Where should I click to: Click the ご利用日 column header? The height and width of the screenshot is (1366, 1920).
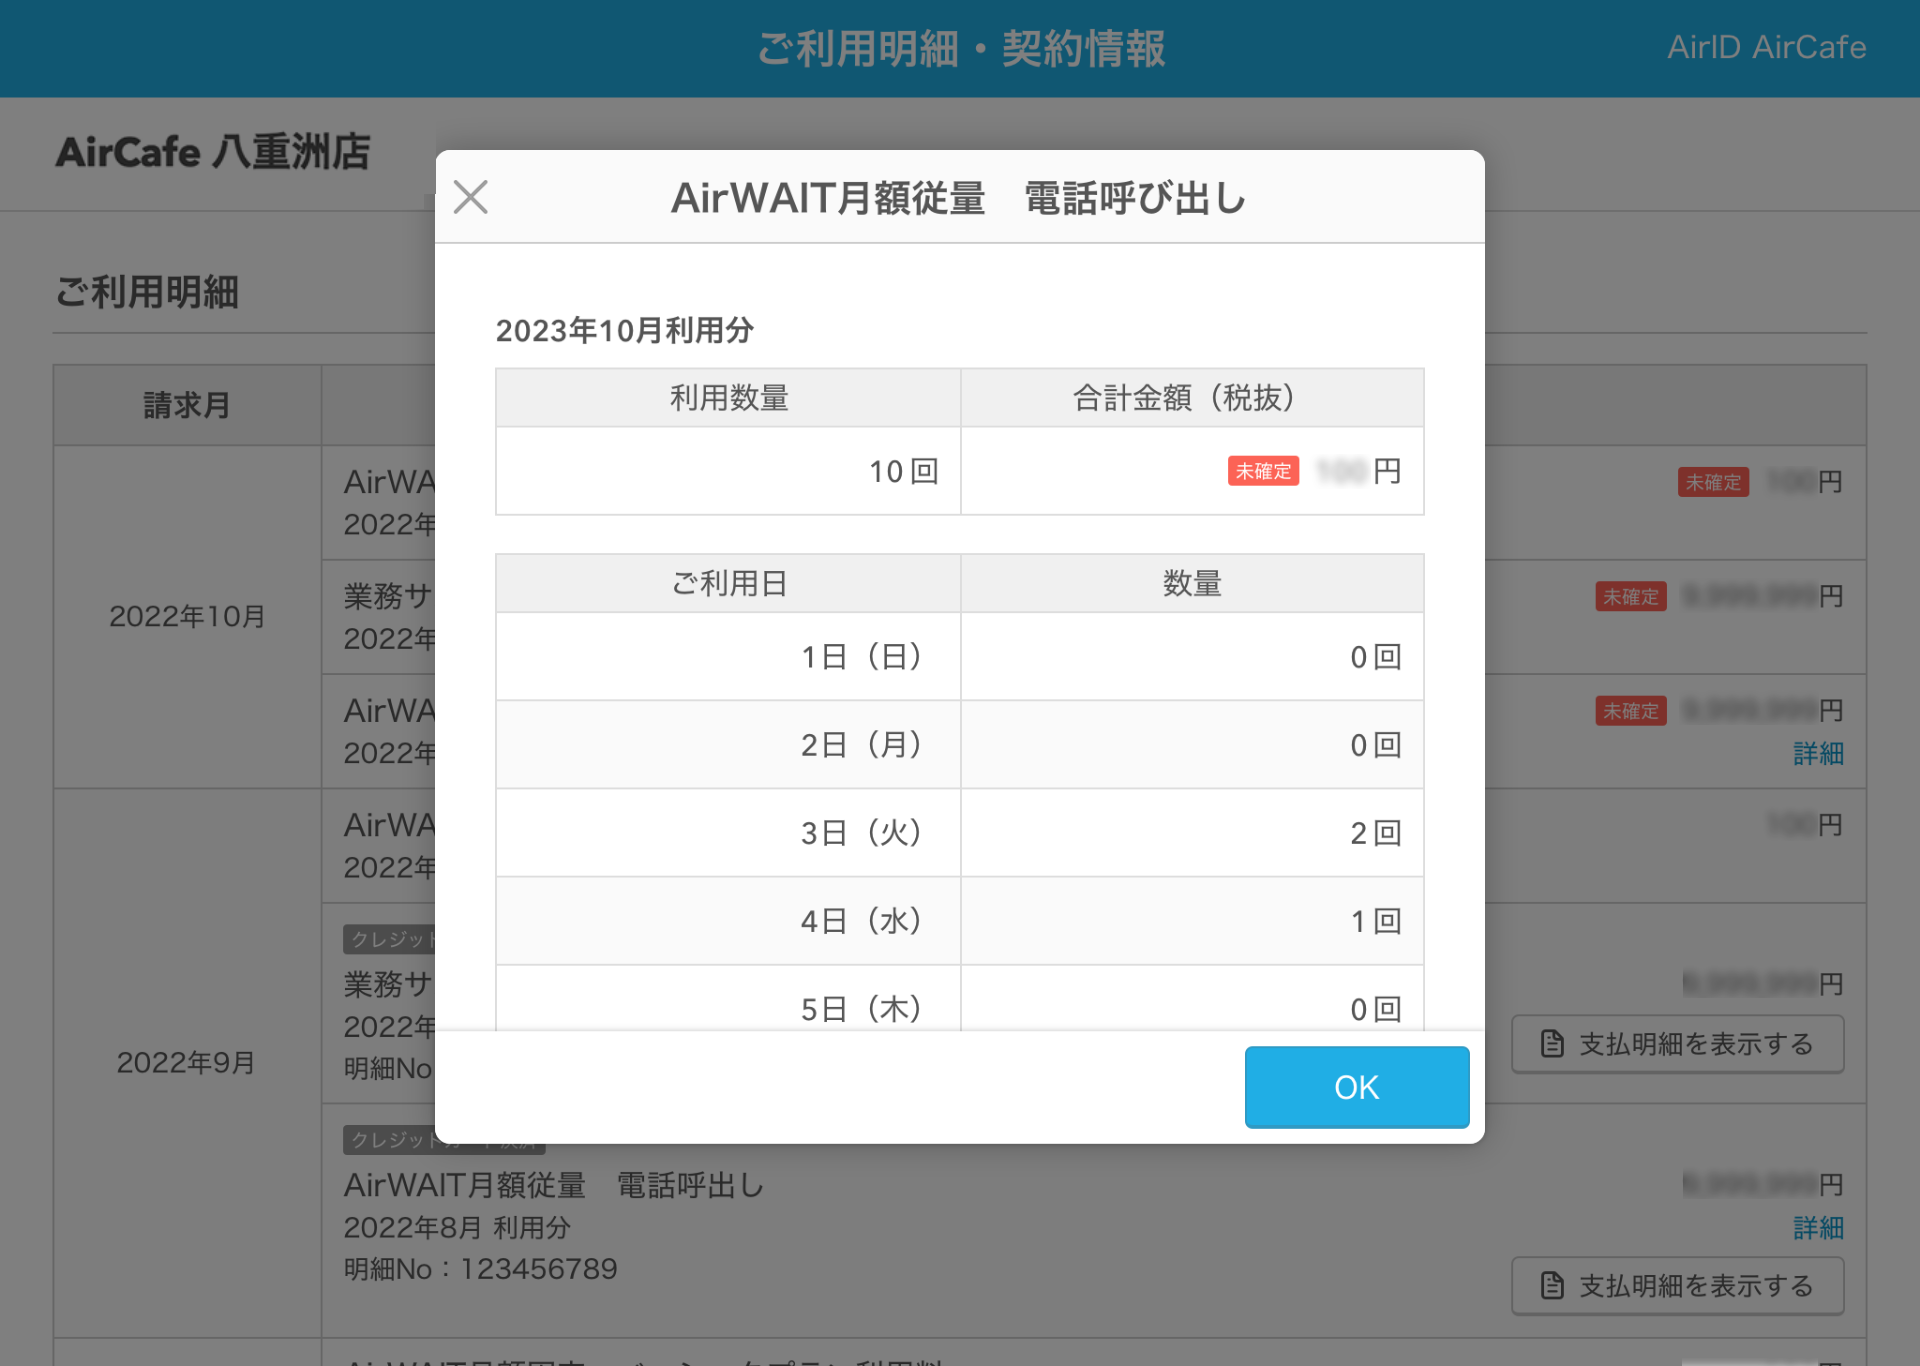728,583
